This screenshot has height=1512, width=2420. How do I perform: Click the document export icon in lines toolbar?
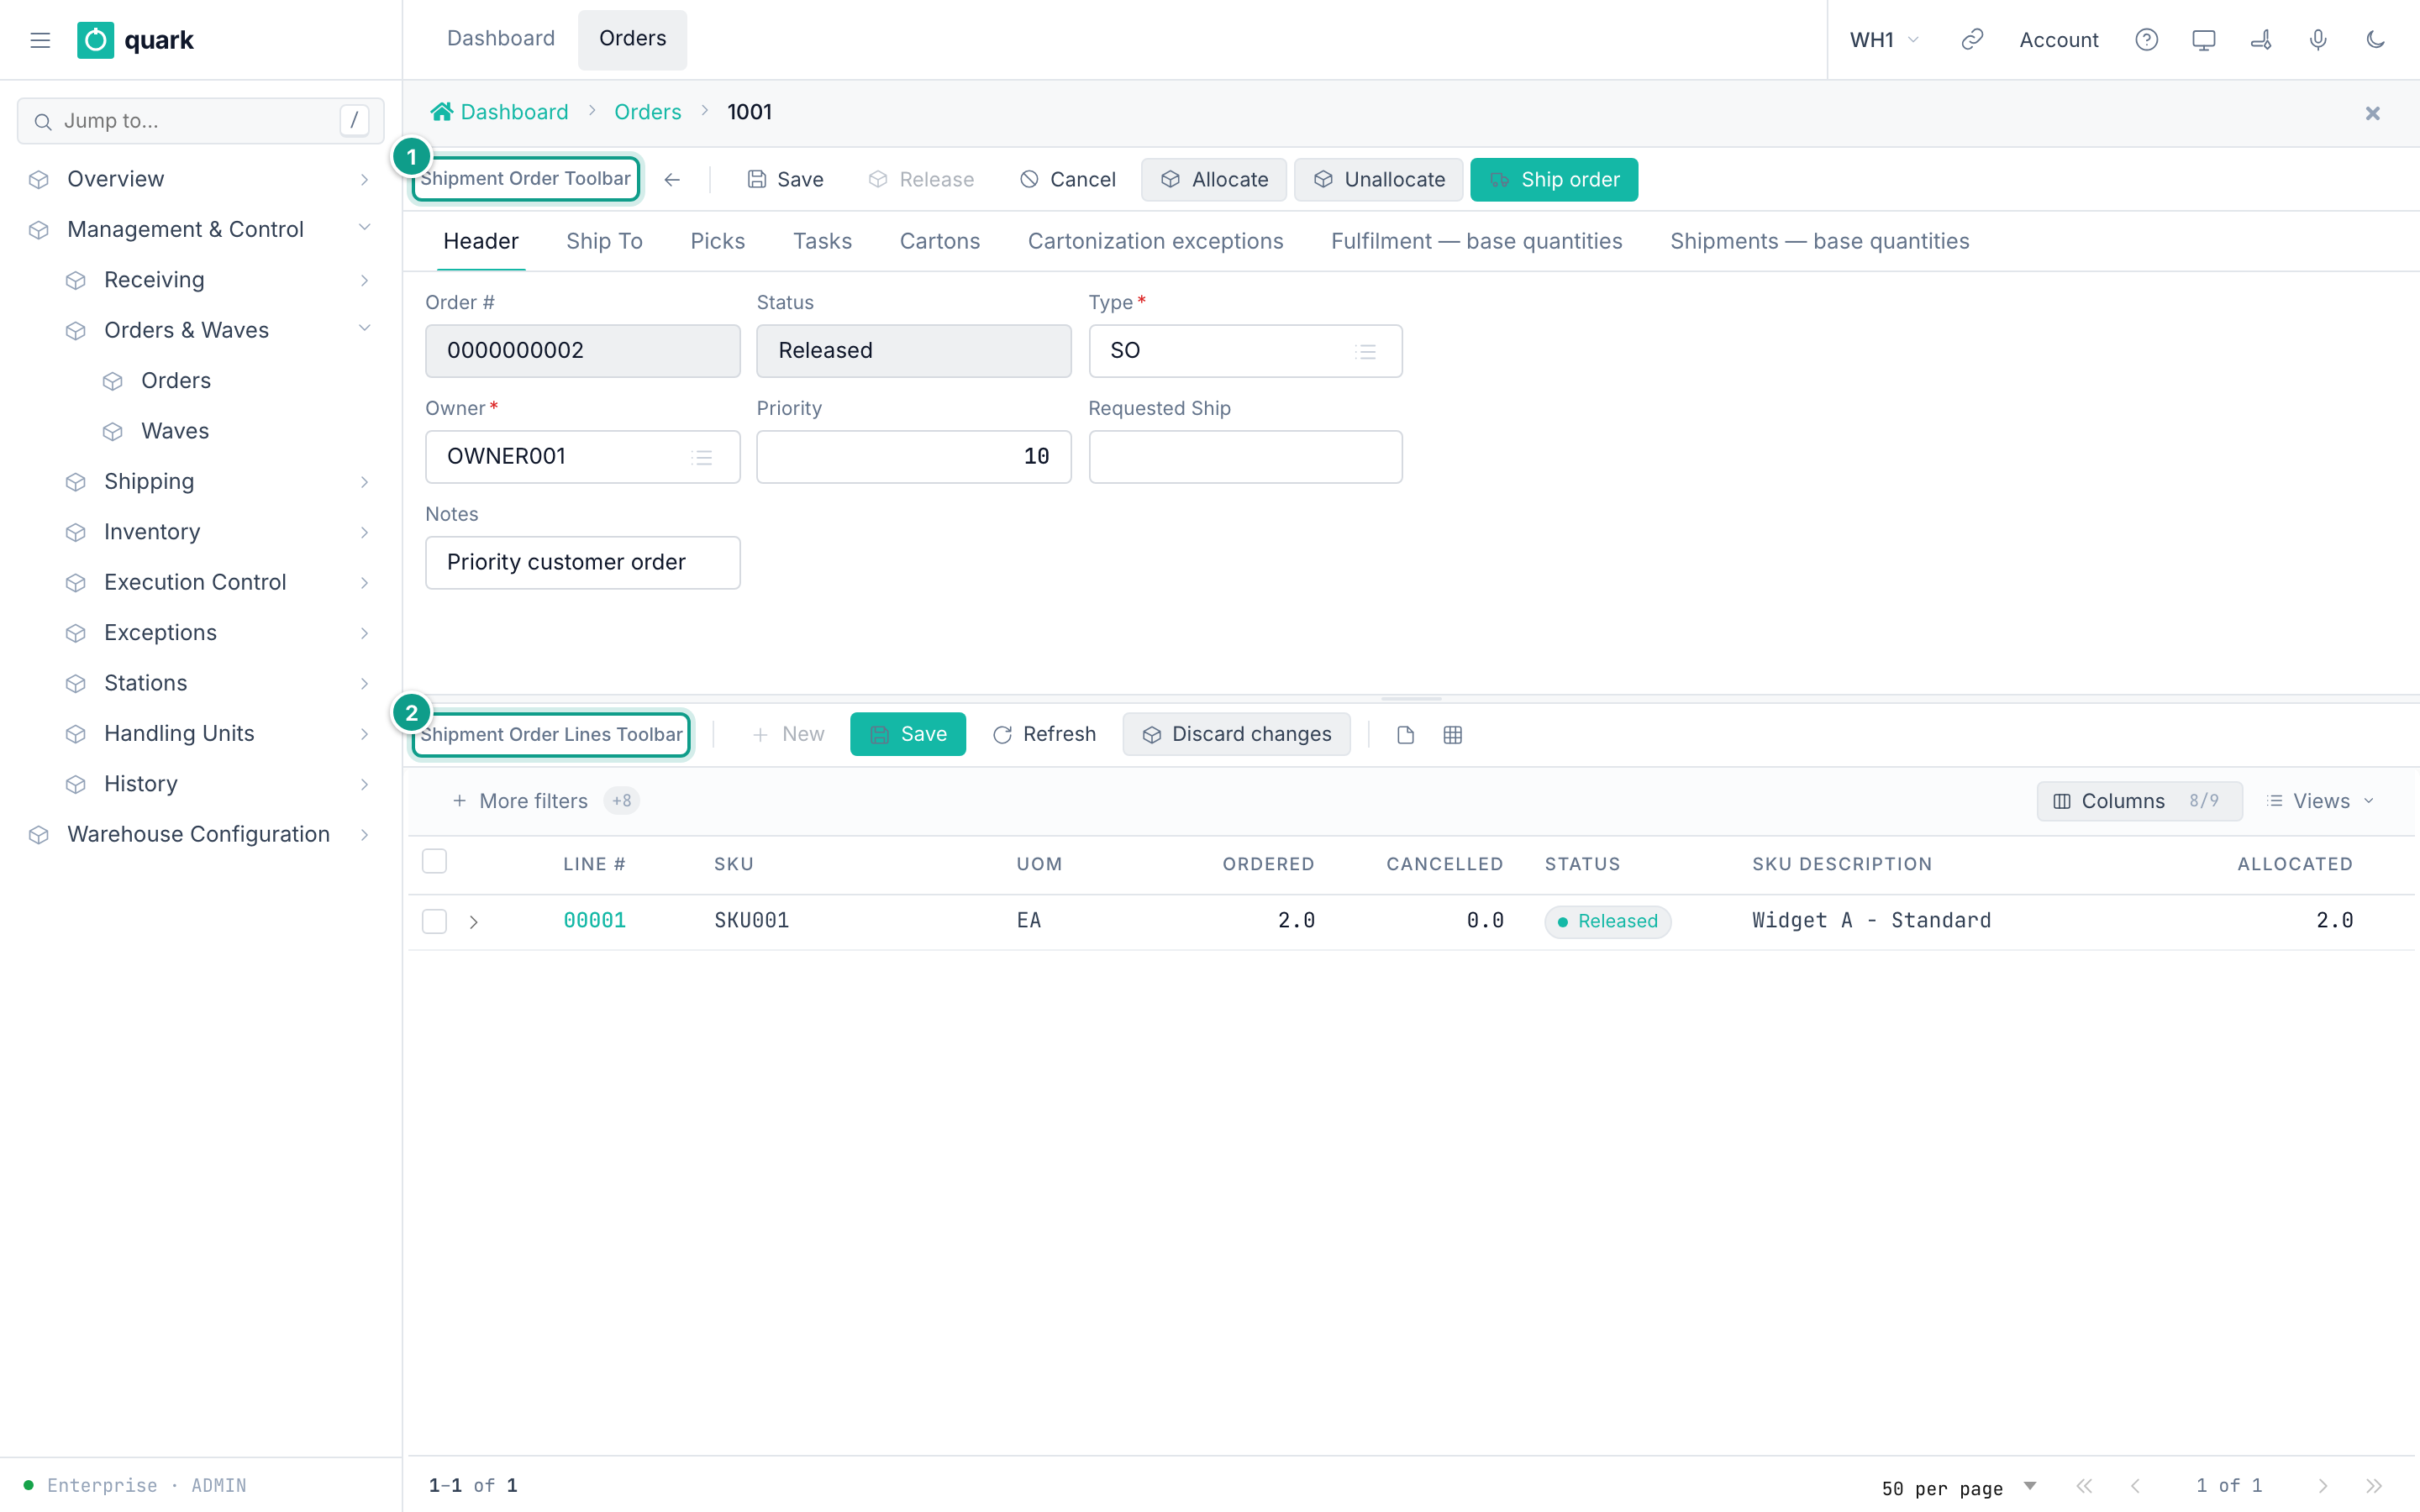pyautogui.click(x=1405, y=735)
